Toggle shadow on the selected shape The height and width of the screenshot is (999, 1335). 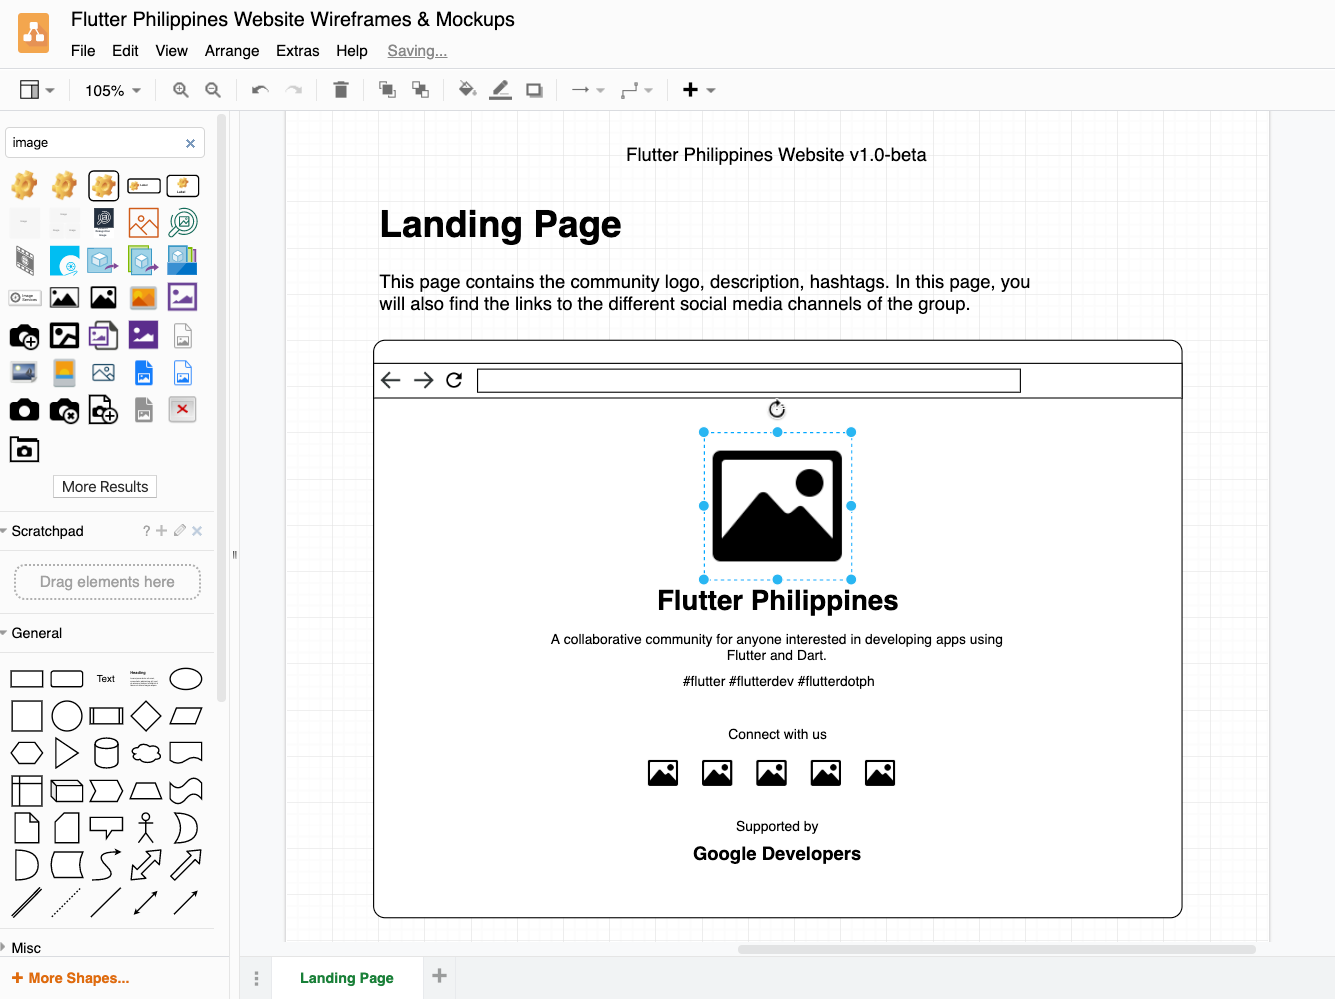tap(533, 89)
